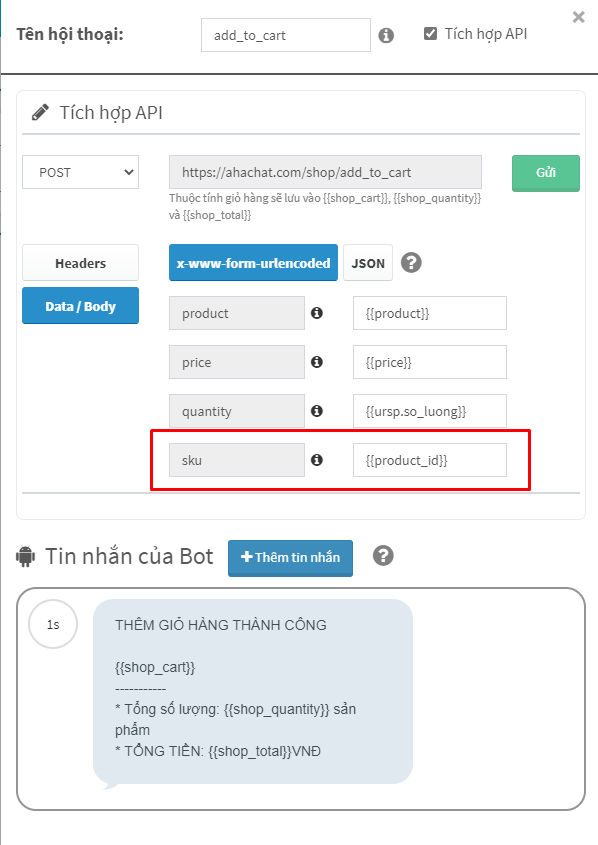Click info icon beside quantity field
Viewport: 598px width, 845px height.
click(317, 411)
